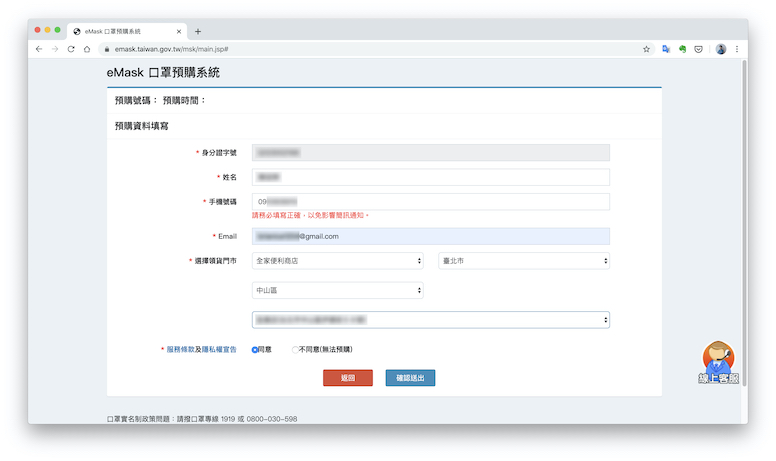776x461 pixels.
Task: Open the Evernote extension icon
Action: [682, 49]
